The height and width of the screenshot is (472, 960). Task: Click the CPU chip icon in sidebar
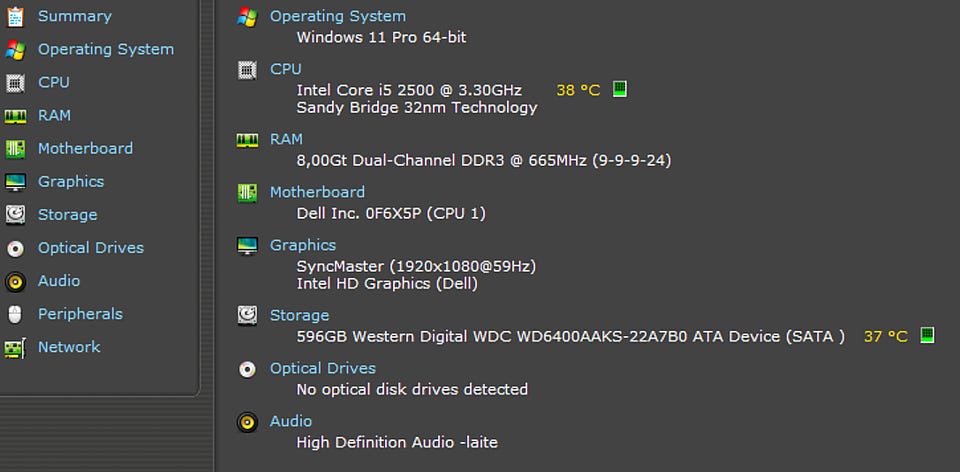tap(15, 83)
